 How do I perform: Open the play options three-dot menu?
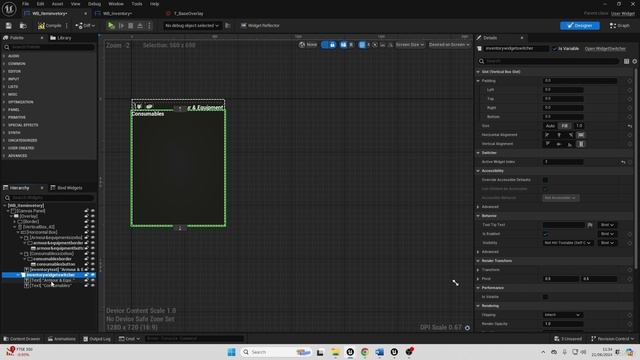point(149,26)
